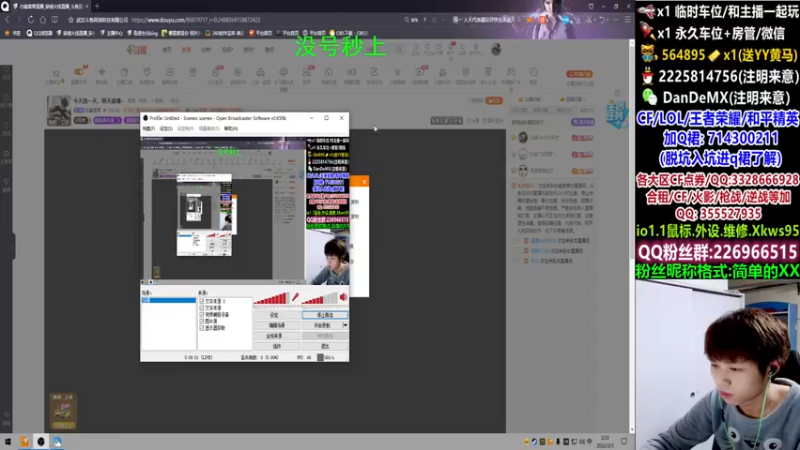Mute the microphone icon in OBS
This screenshot has height=450, width=800.
pyautogui.click(x=295, y=297)
